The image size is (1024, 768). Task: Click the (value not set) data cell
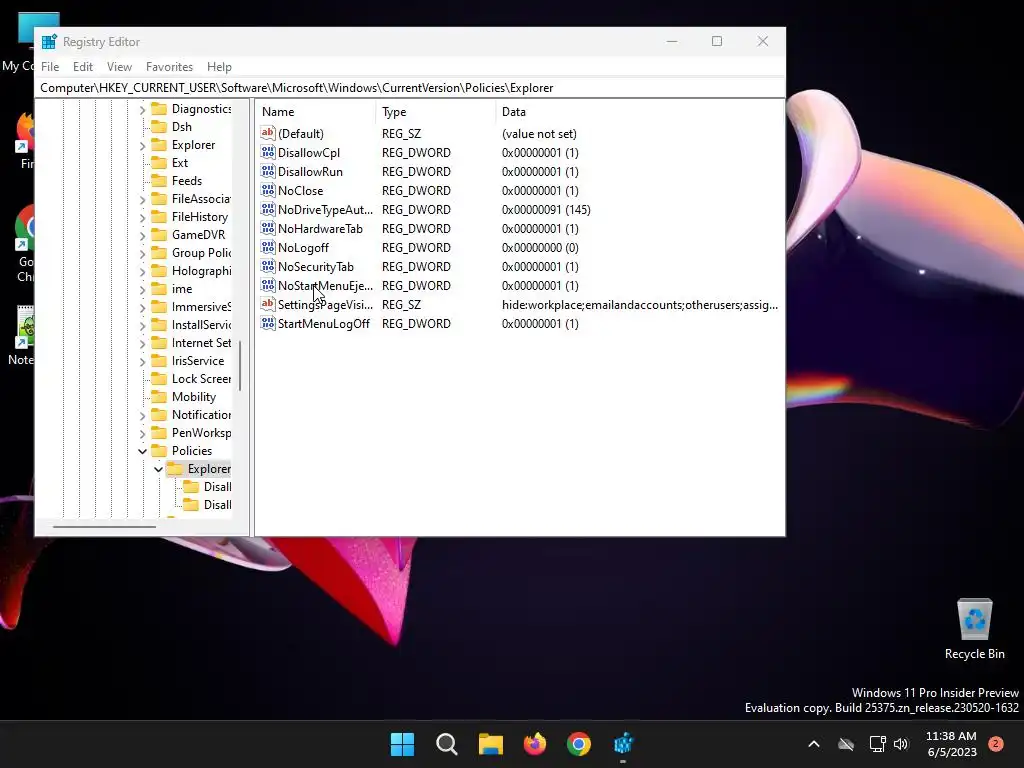tap(539, 133)
